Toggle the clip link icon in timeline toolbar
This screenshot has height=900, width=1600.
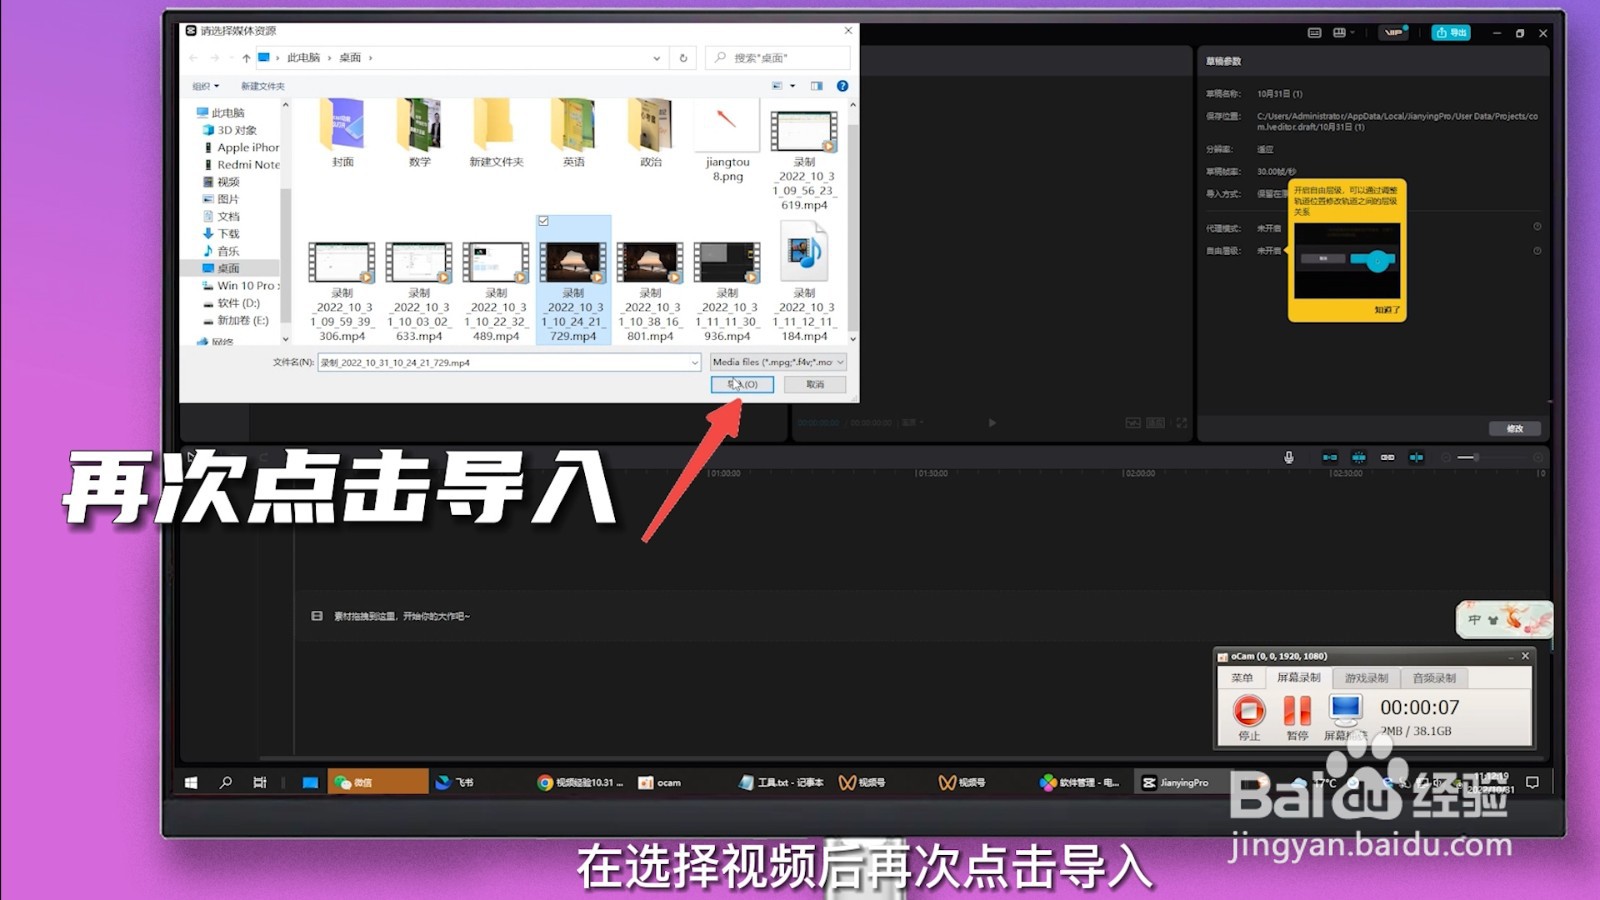pos(1387,457)
